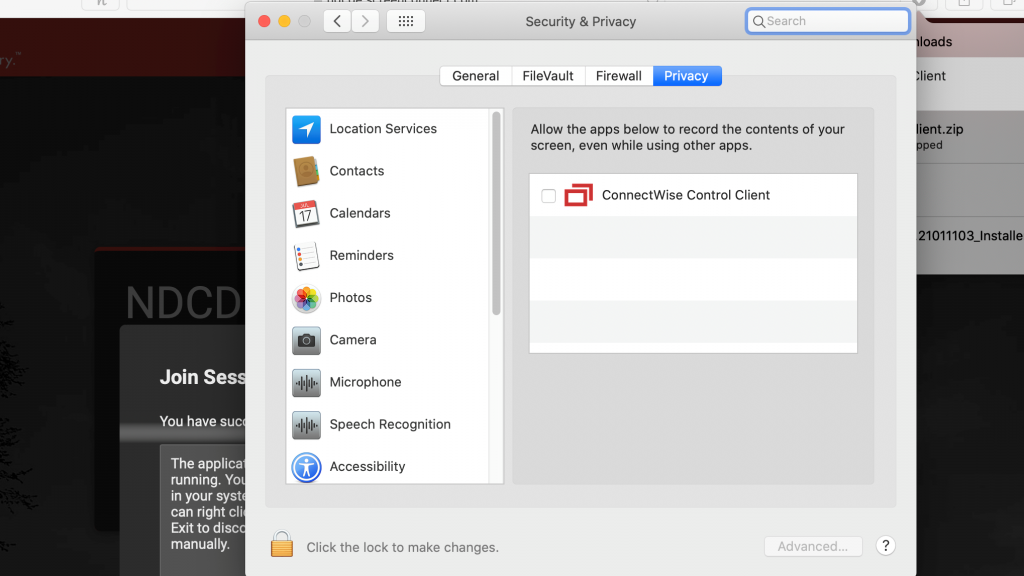This screenshot has height=576, width=1024.
Task: Open Accessibility privacy category
Action: click(367, 466)
